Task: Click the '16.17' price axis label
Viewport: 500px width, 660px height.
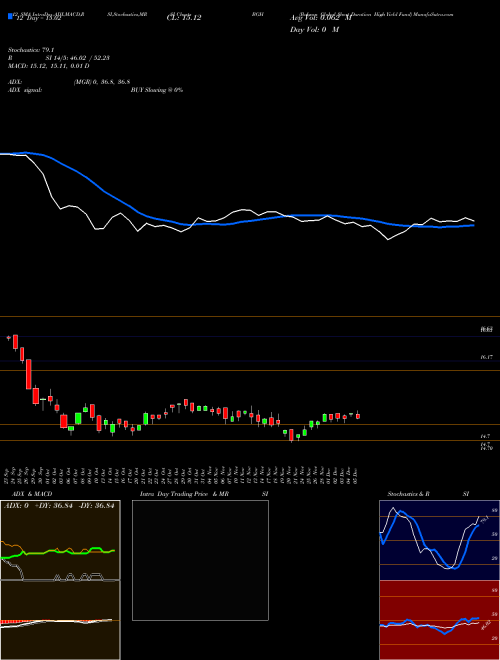Action: pyautogui.click(x=487, y=357)
